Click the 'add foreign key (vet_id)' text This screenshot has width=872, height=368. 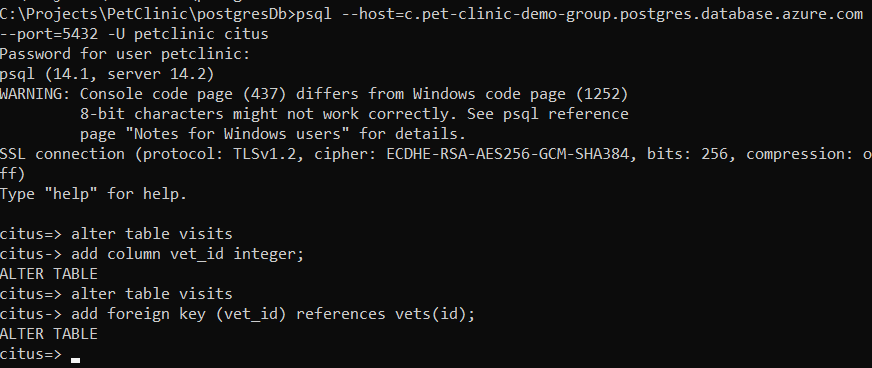(x=179, y=314)
